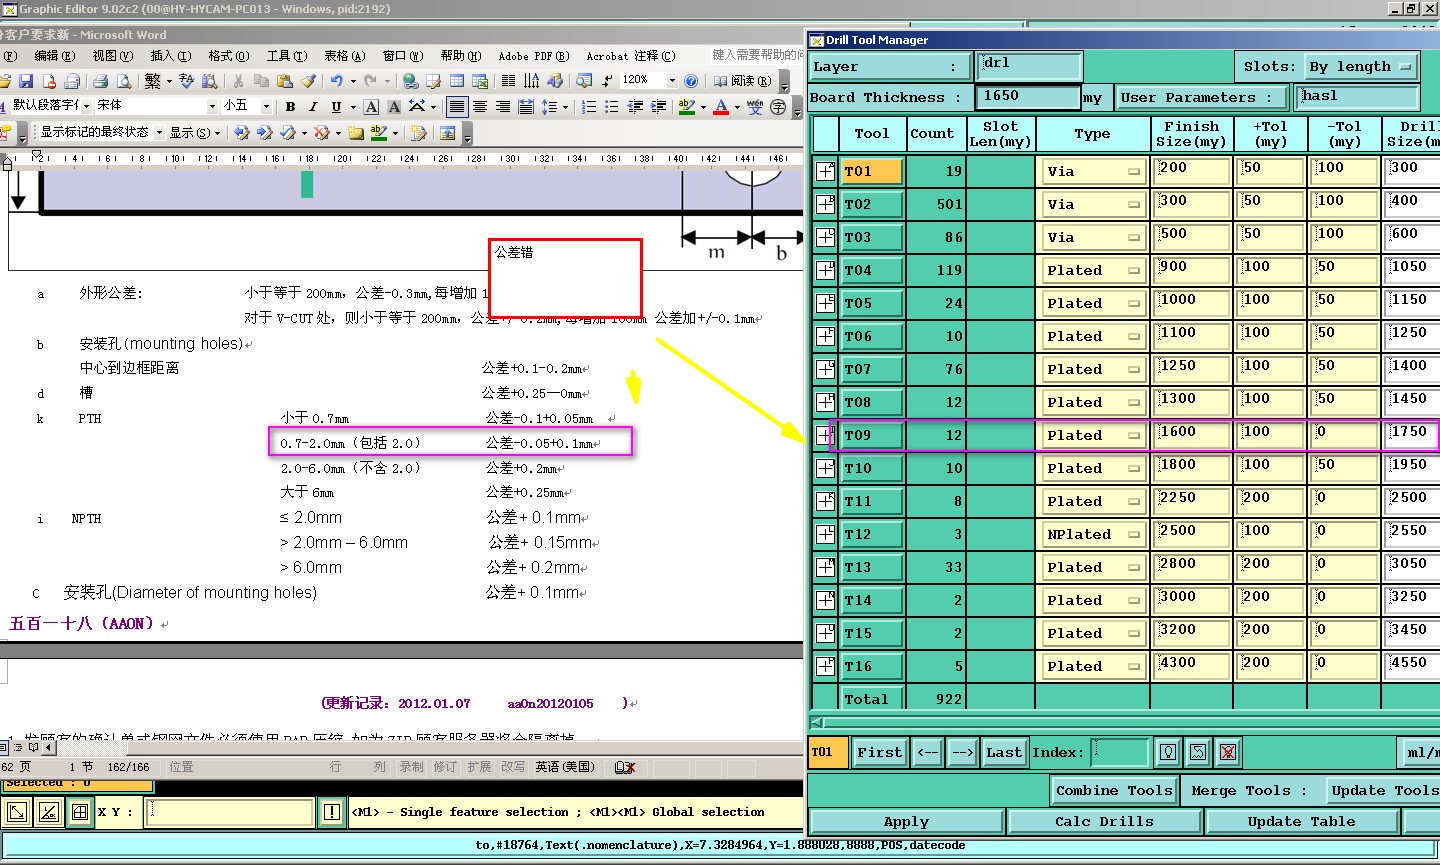This screenshot has width=1440, height=865.
Task: Click the Accept Change checkmark icon
Action: click(287, 132)
